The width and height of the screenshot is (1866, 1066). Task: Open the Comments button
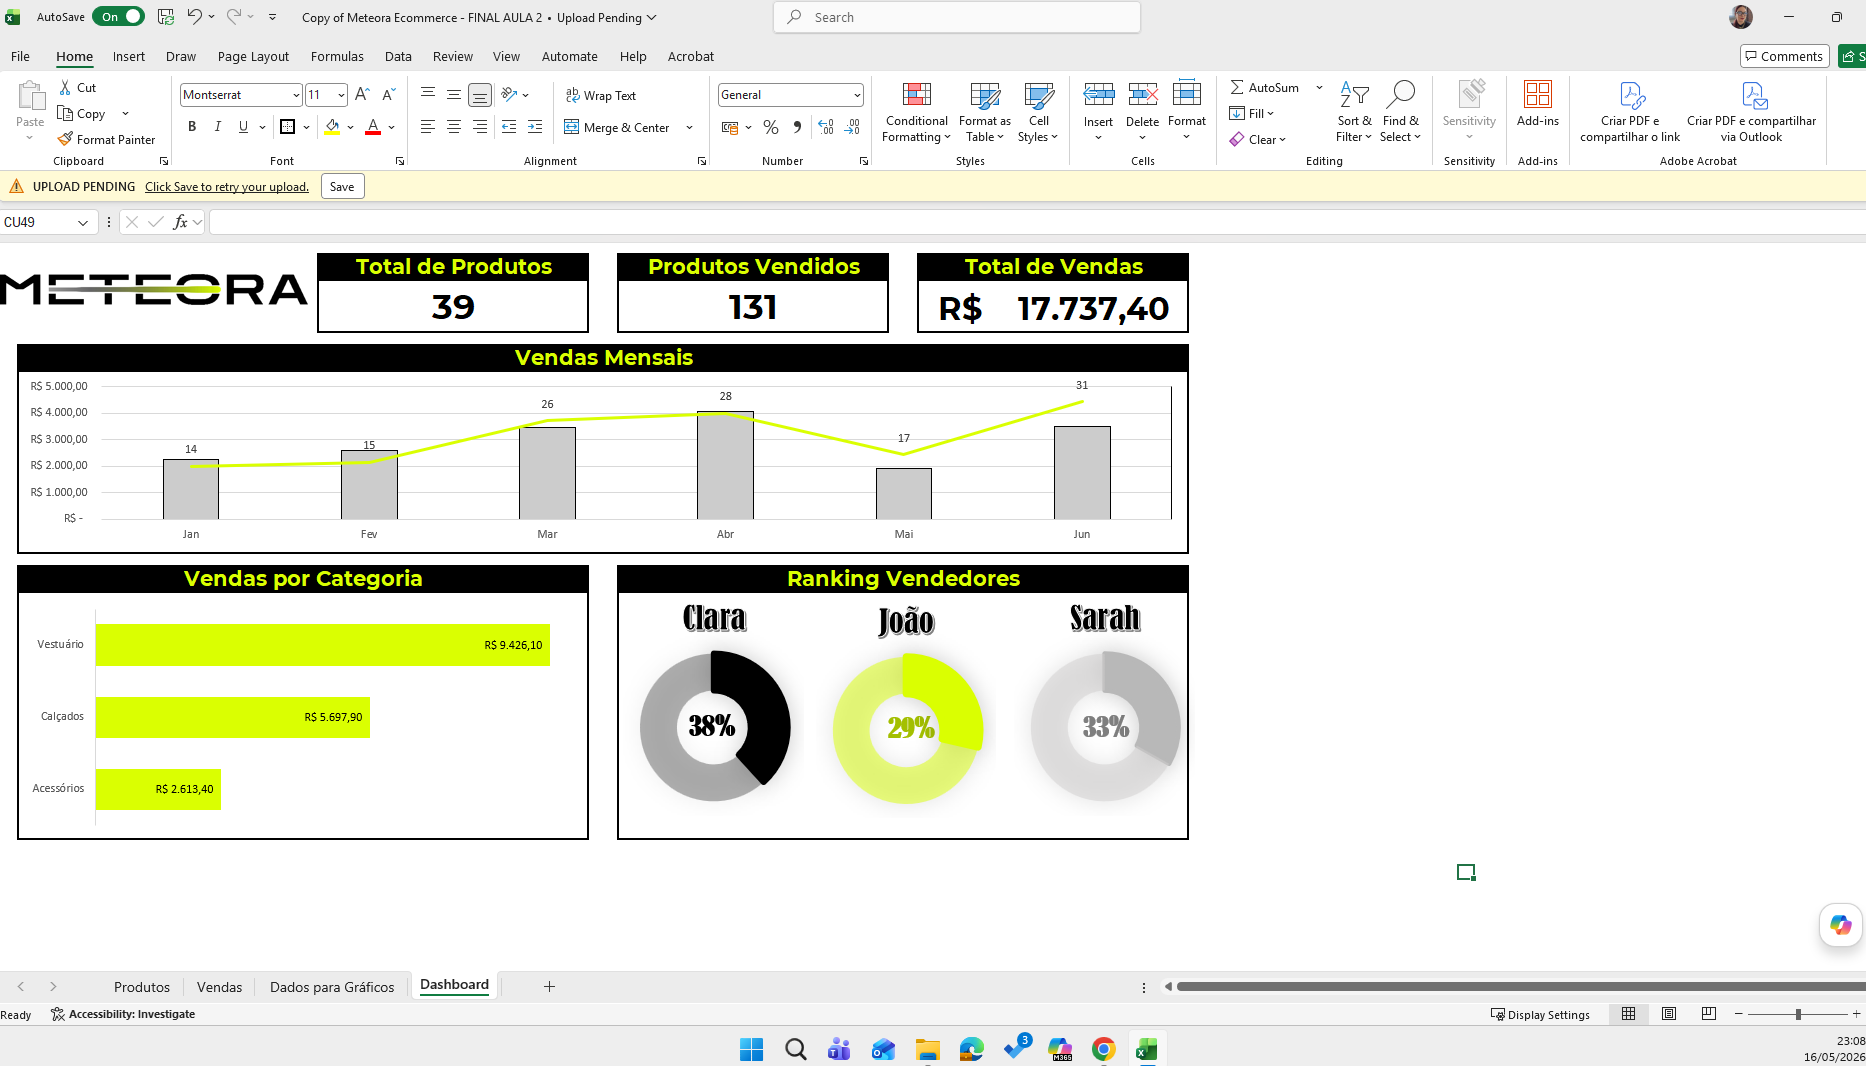coord(1784,57)
